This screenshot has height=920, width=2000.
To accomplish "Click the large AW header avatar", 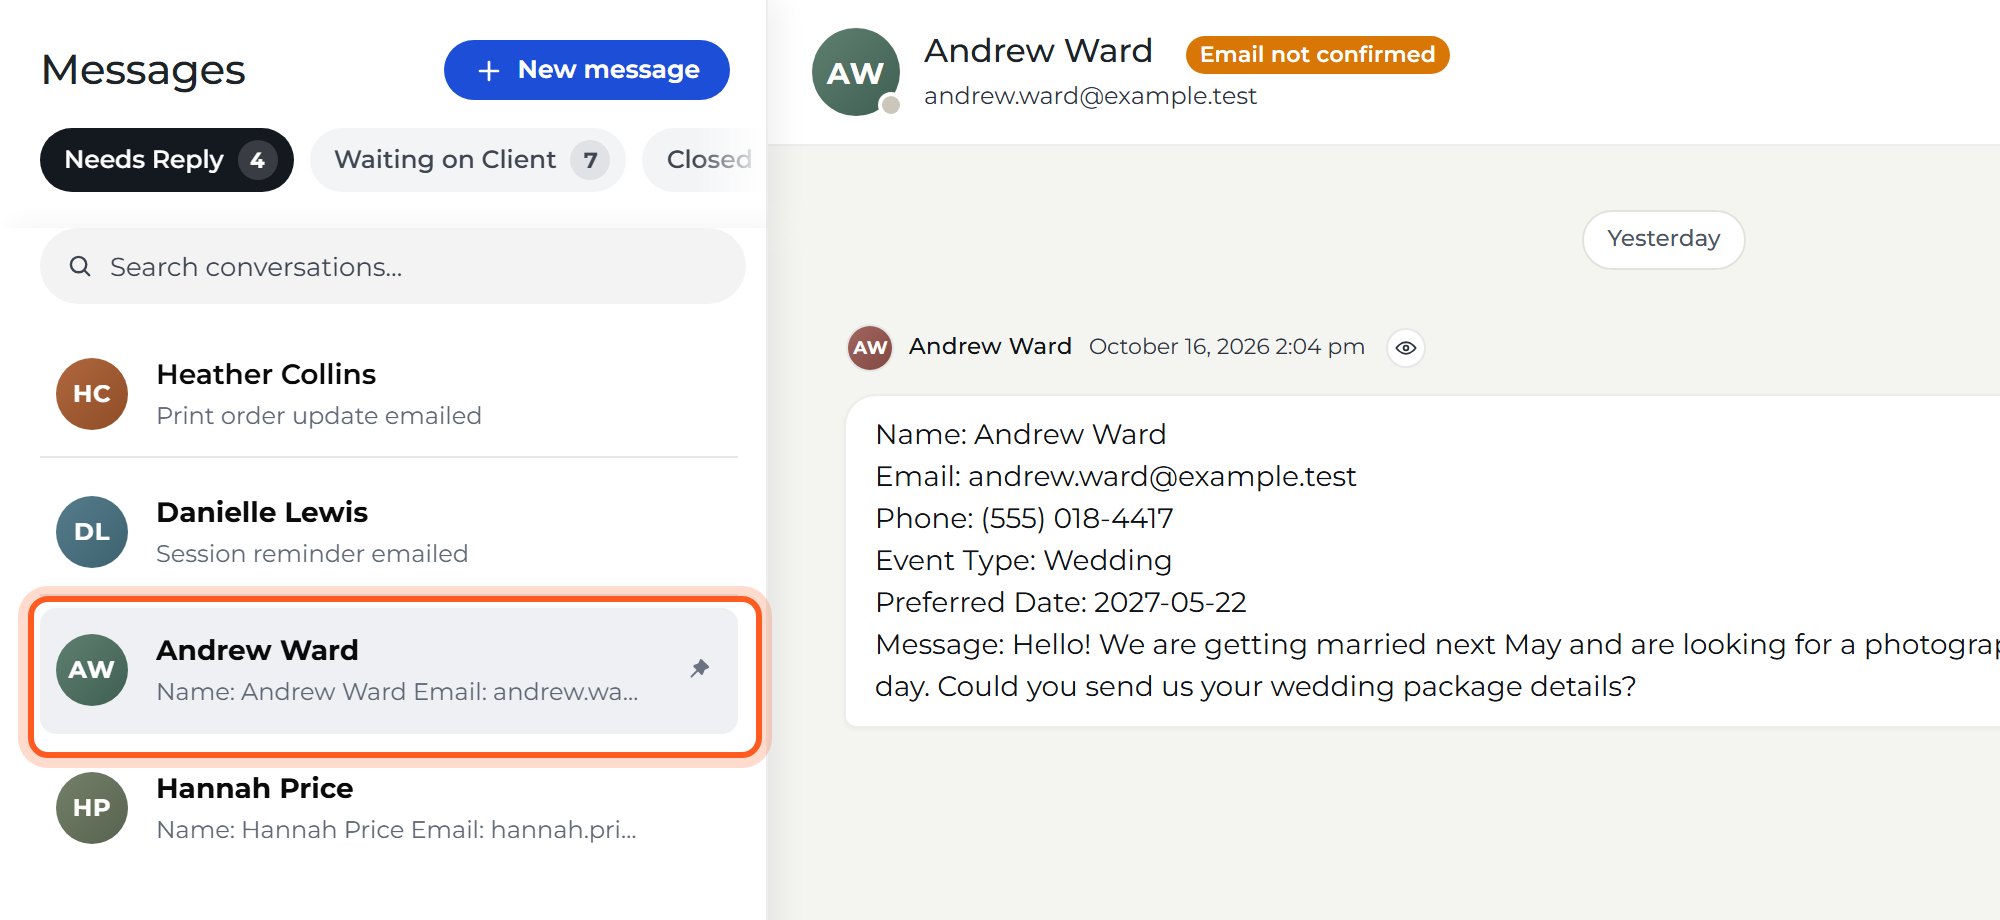I will [x=856, y=72].
